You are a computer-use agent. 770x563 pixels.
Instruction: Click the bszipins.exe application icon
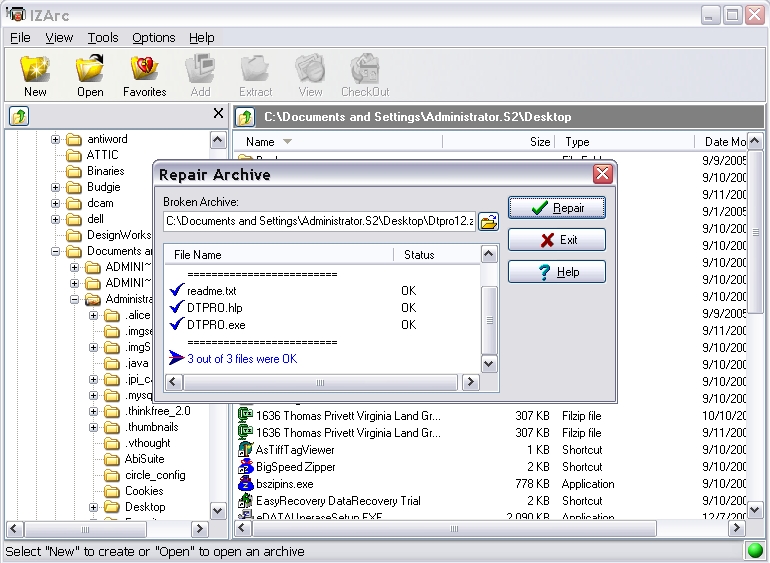point(245,484)
